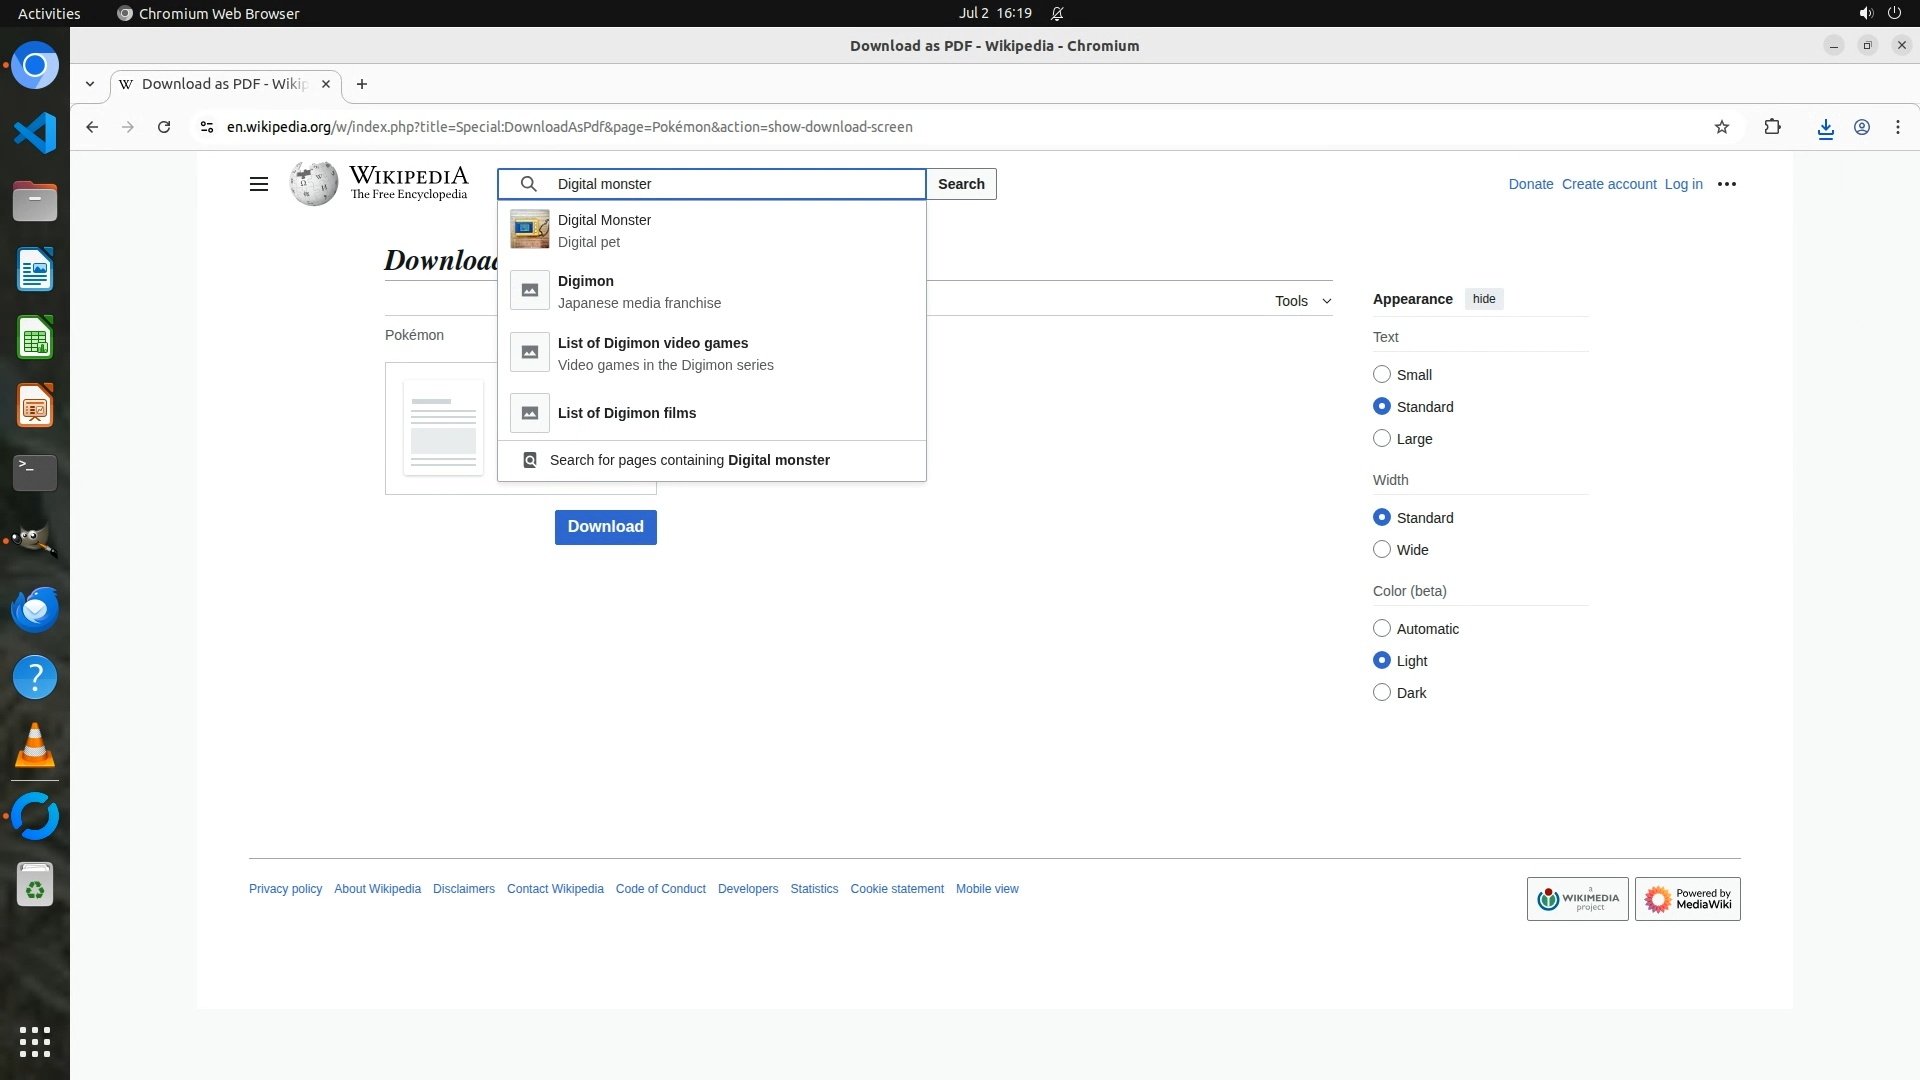Select the Large text size option
This screenshot has width=1920, height=1080.
pos(1382,438)
